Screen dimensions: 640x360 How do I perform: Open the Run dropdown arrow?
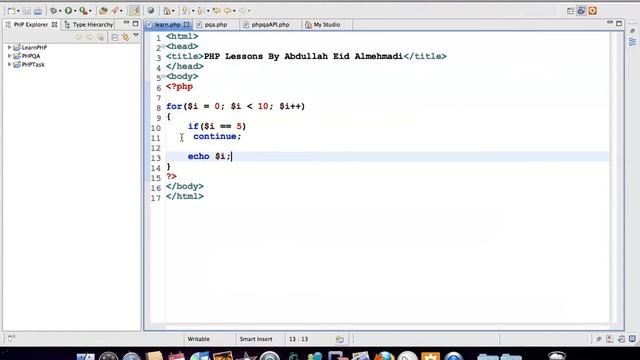75,11
